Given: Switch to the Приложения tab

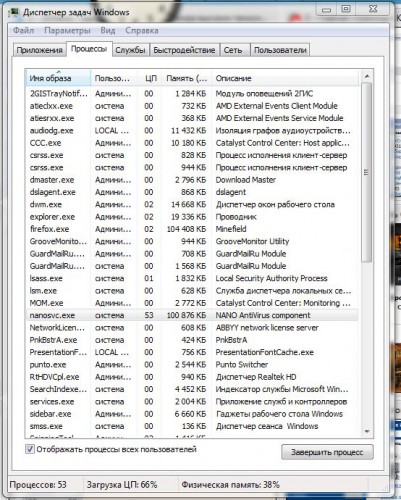Looking at the screenshot, I should coord(39,50).
